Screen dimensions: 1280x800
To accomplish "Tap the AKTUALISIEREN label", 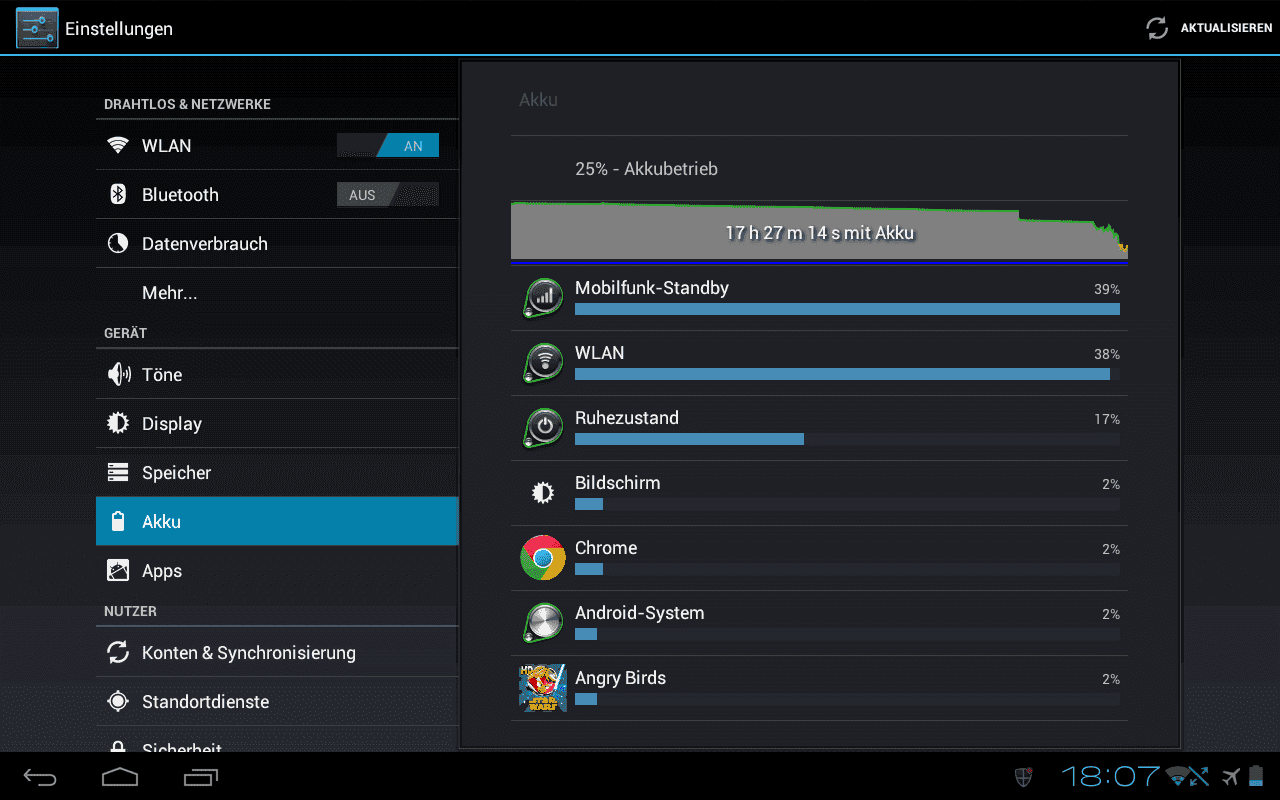I will point(1226,28).
